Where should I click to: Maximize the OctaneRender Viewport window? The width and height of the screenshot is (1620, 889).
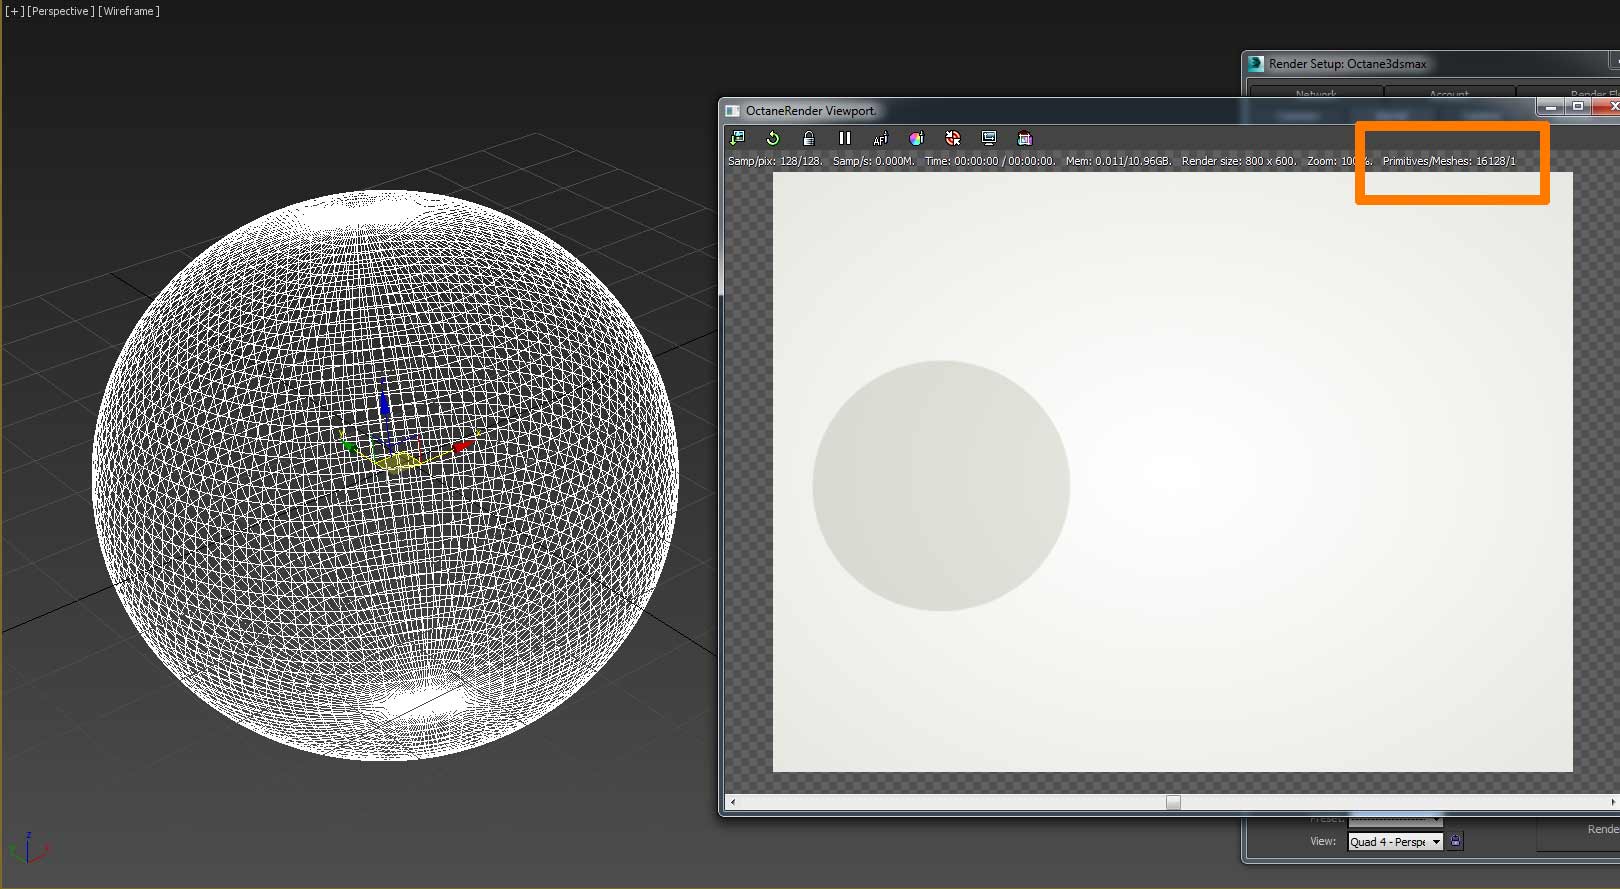[x=1578, y=106]
